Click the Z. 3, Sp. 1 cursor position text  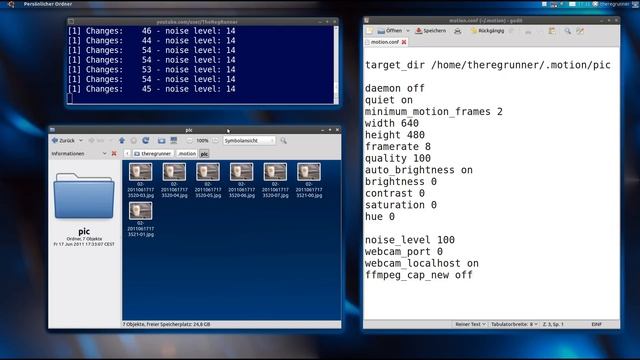coord(553,324)
